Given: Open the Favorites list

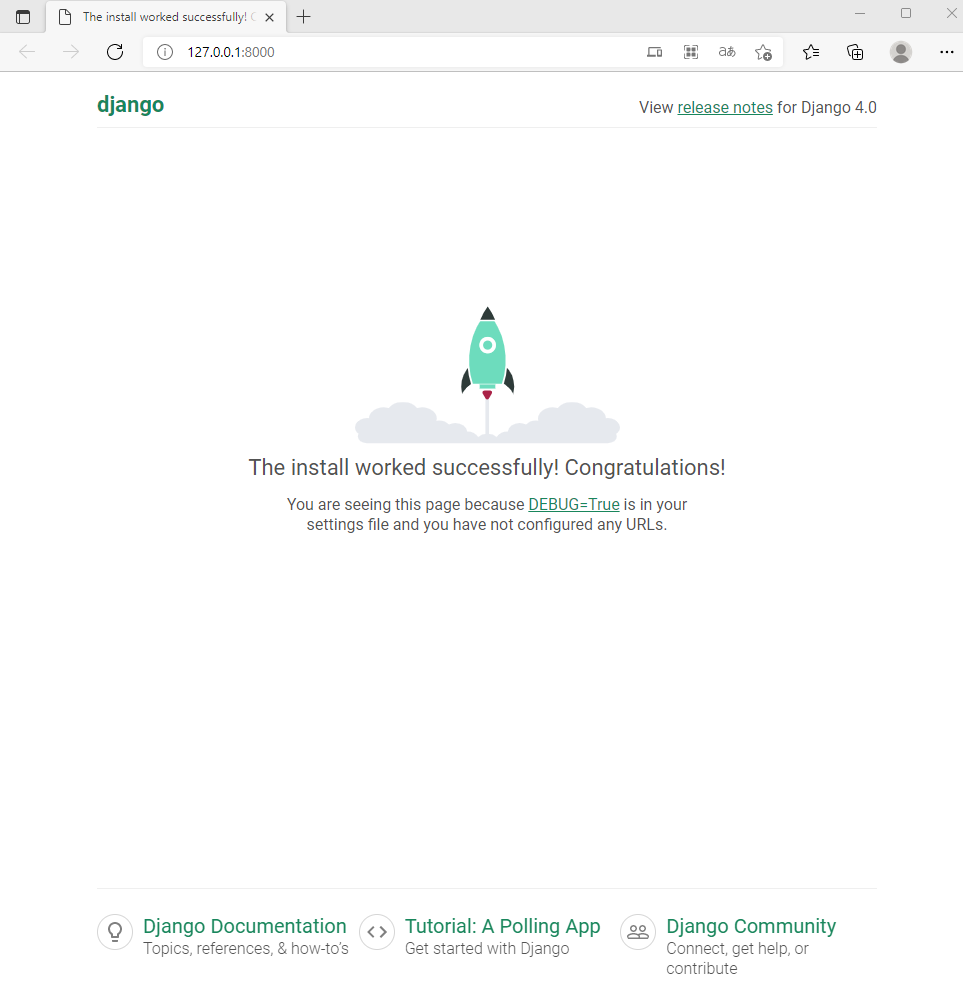Looking at the screenshot, I should [x=811, y=52].
